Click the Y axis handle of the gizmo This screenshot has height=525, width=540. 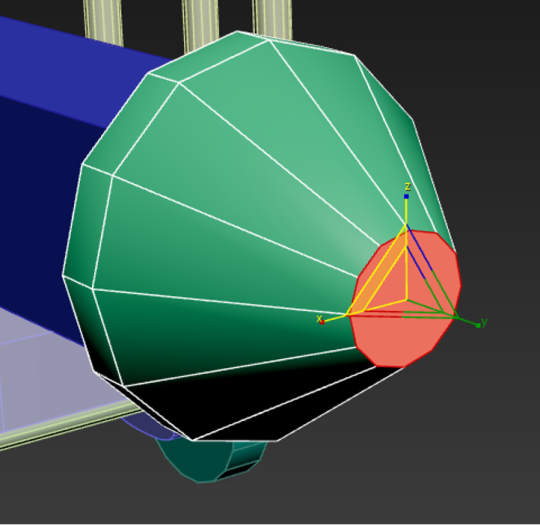pos(478,325)
